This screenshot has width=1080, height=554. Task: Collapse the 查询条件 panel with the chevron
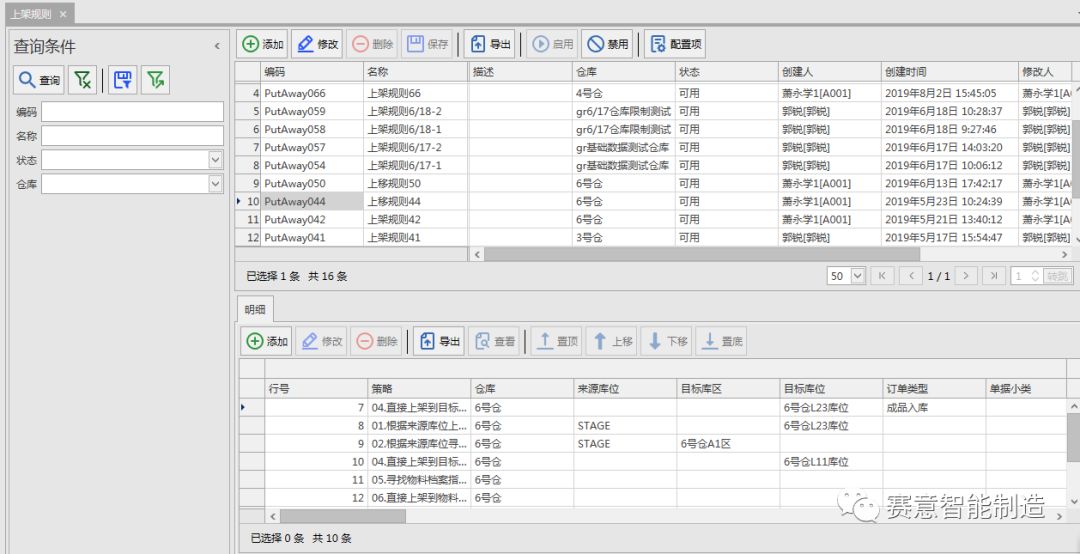click(217, 46)
